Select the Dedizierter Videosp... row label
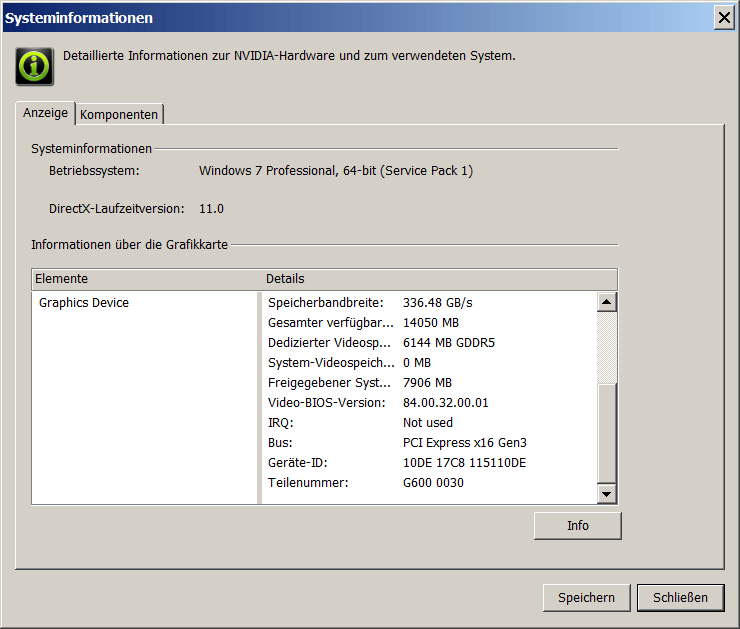Screen dimensions: 740x629 (x=329, y=343)
